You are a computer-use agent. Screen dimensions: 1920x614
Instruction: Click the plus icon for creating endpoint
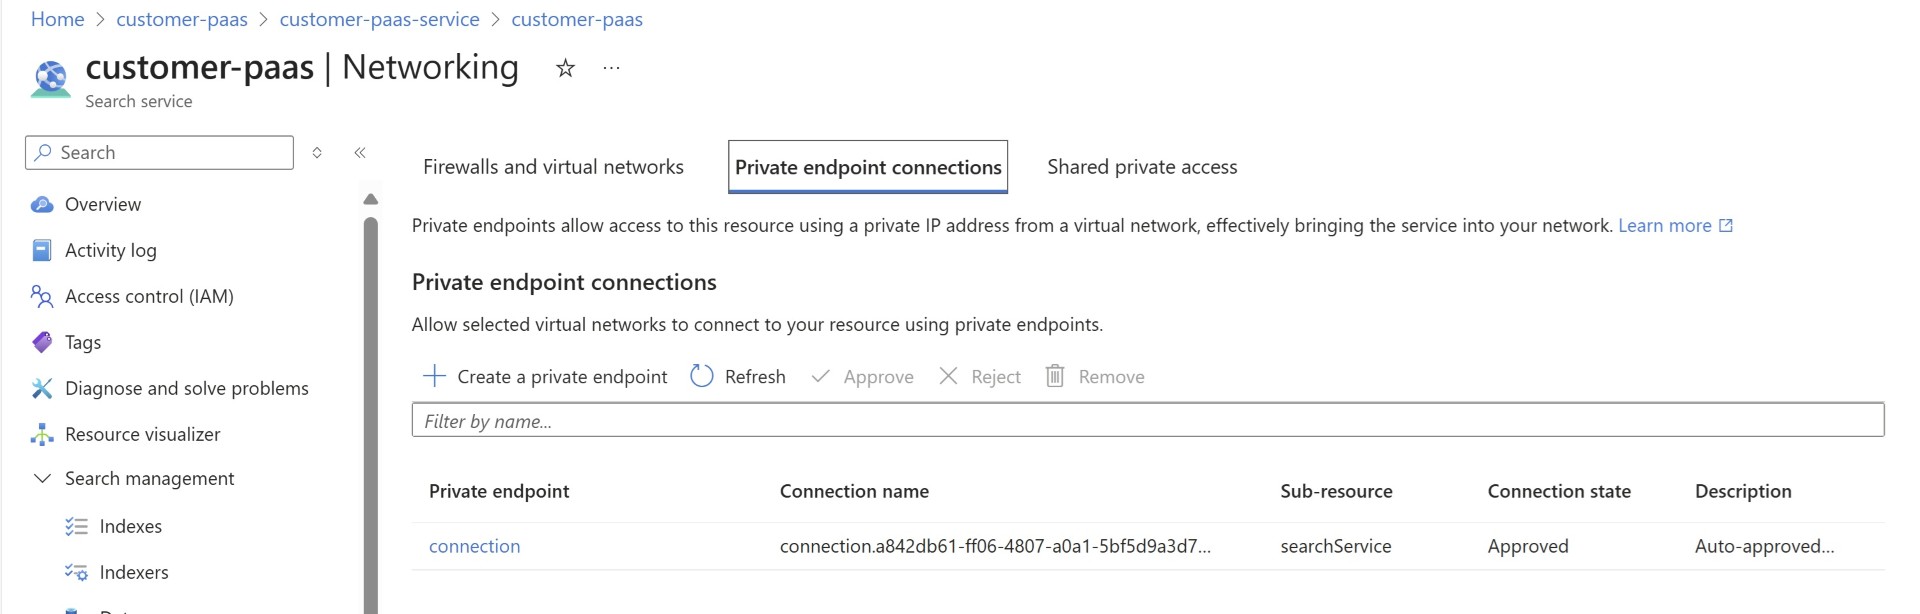coord(434,376)
